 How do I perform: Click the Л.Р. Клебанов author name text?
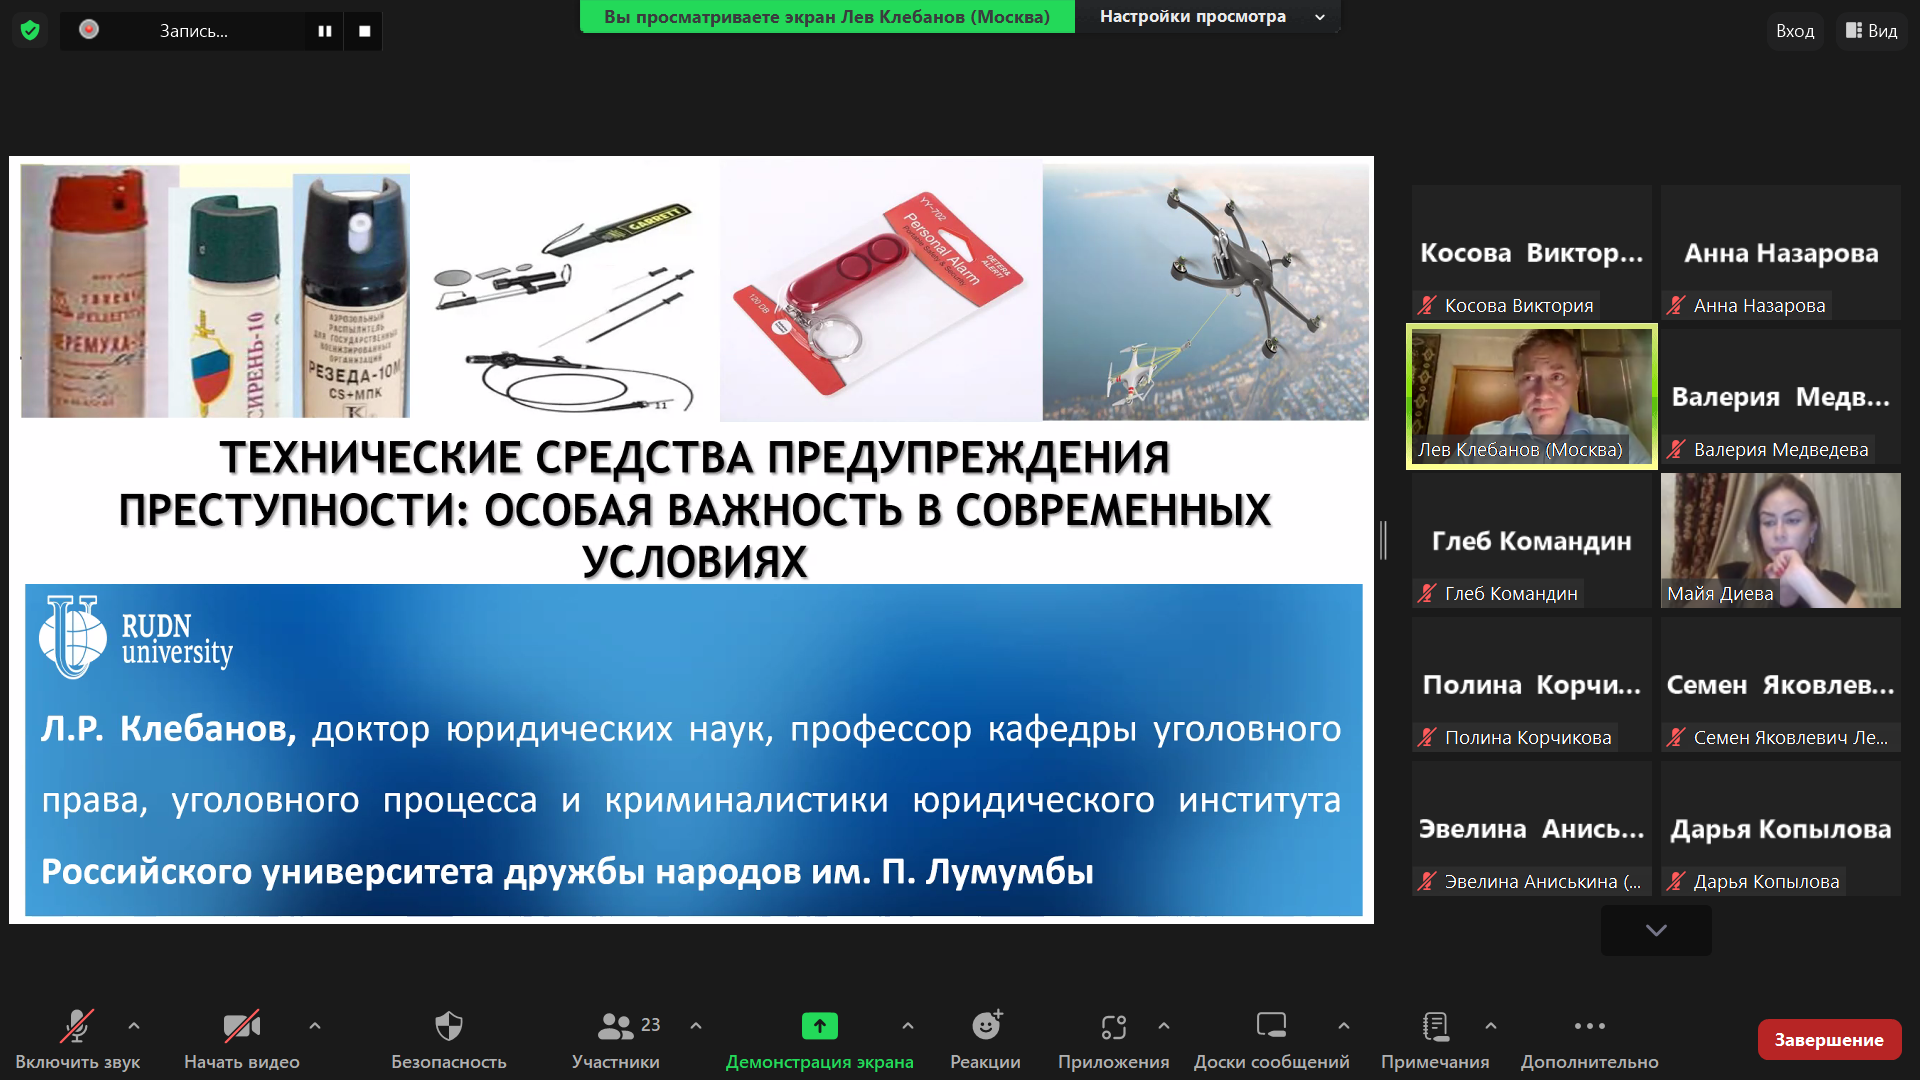(x=169, y=729)
